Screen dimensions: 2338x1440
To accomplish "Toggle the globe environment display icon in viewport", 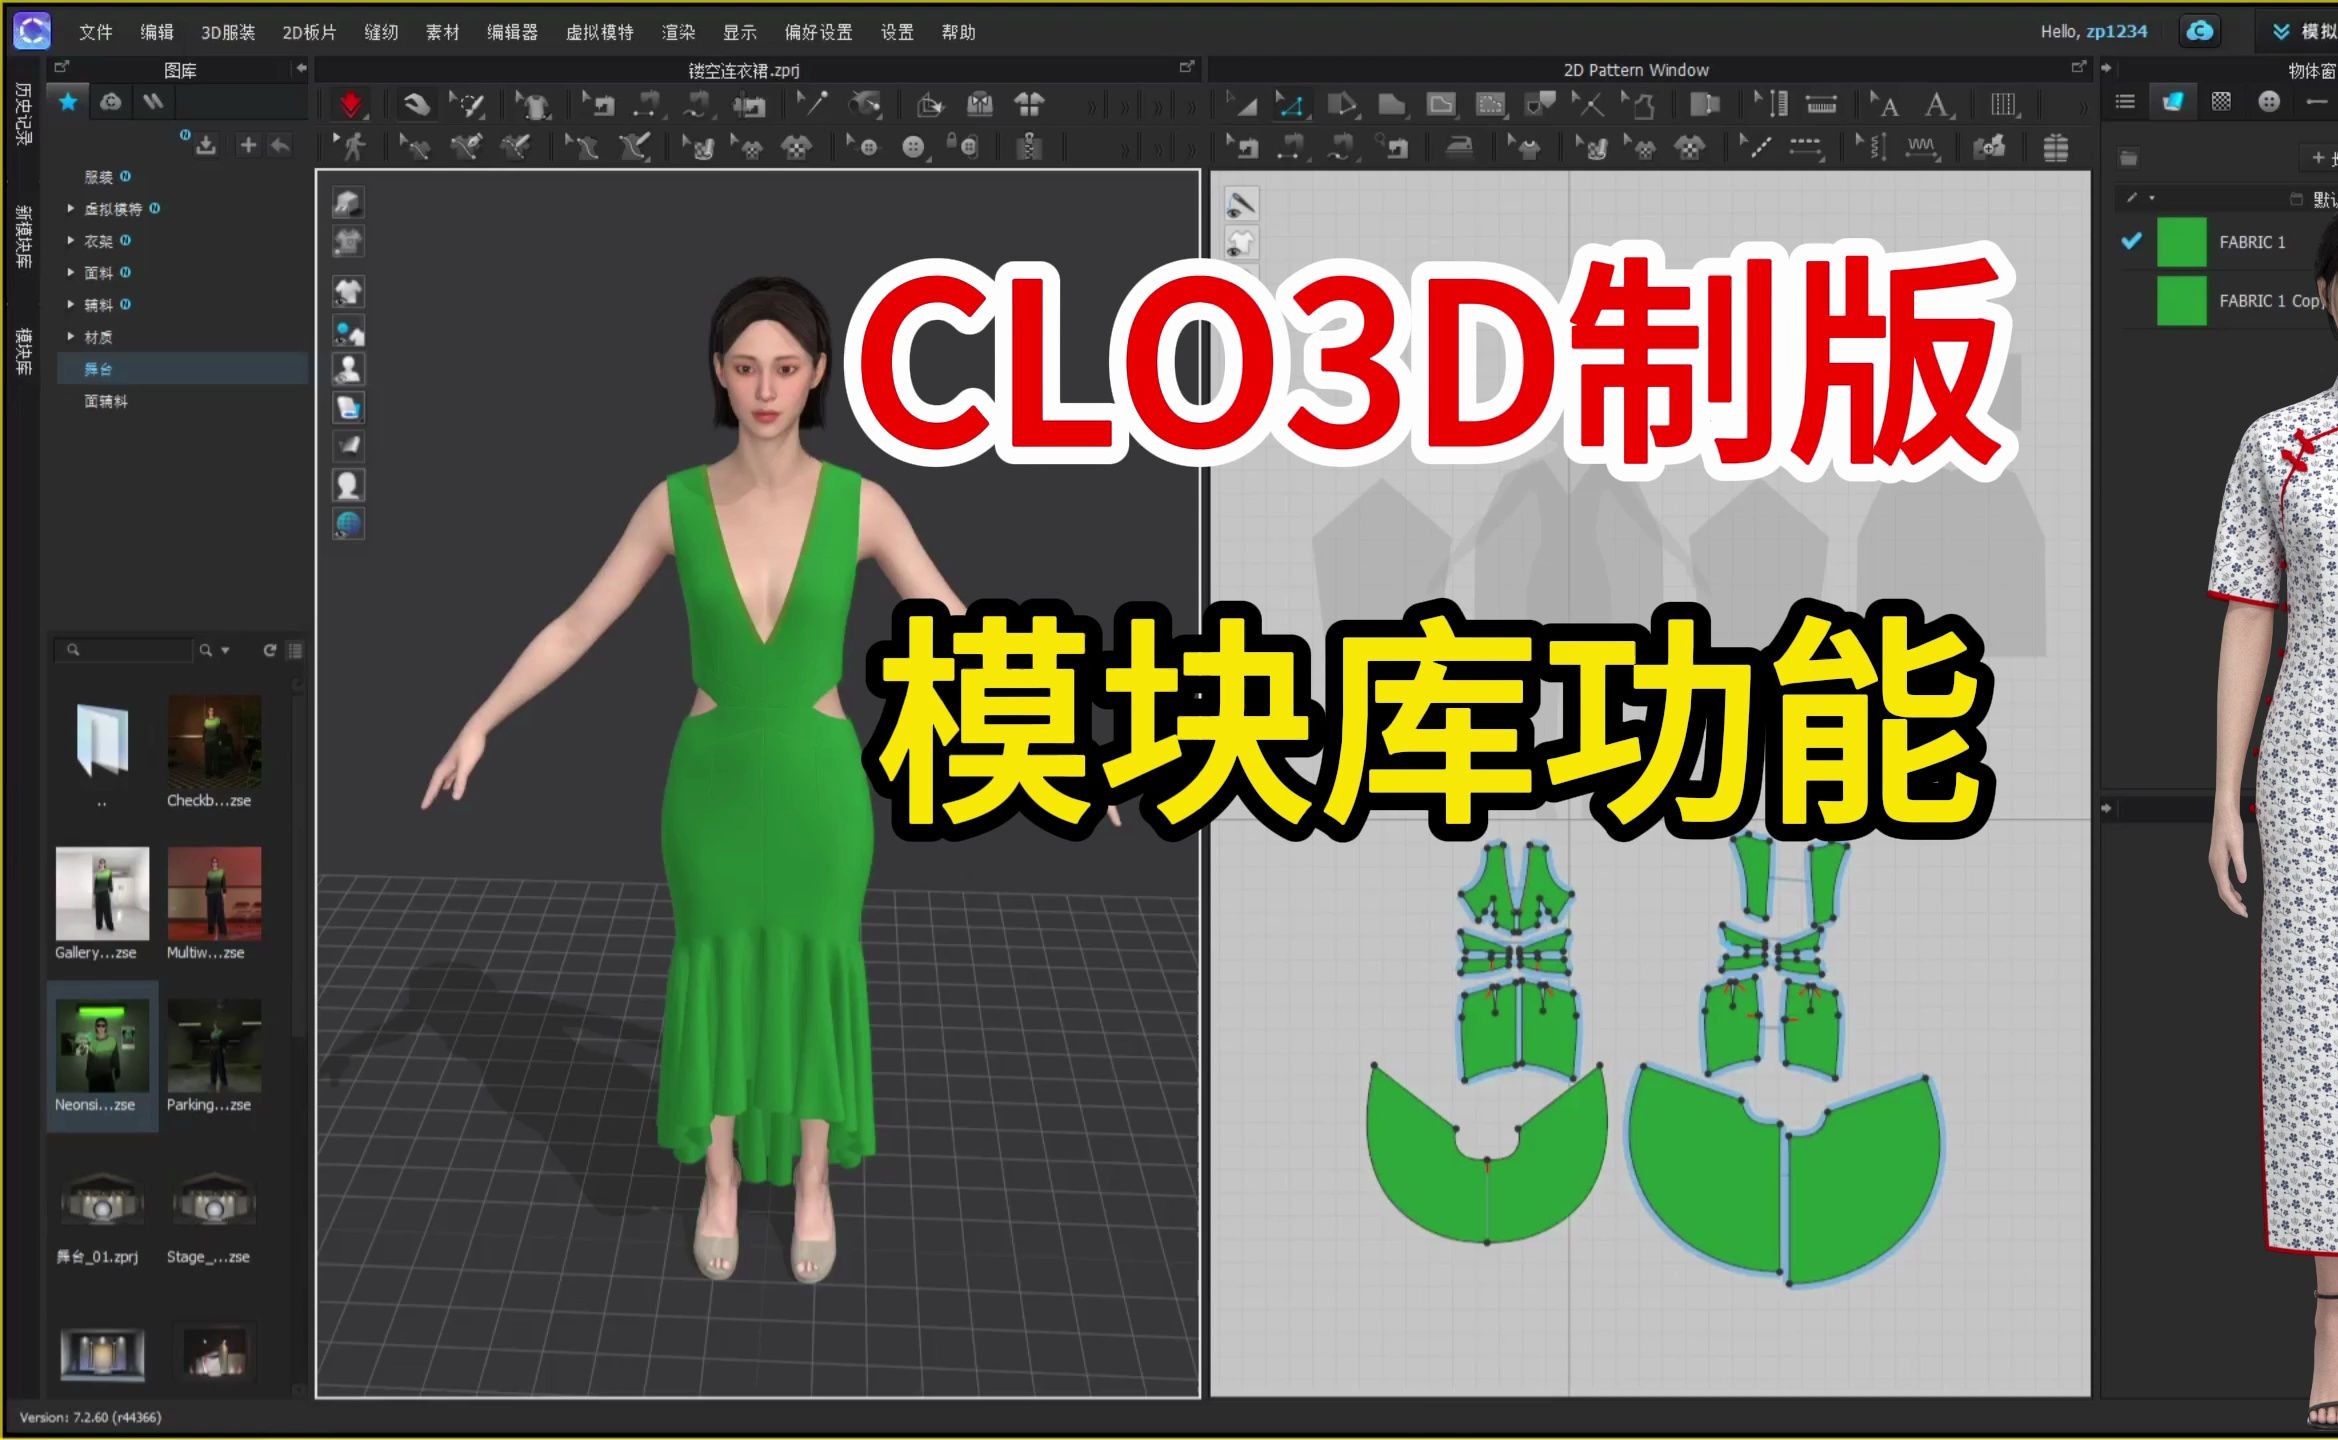I will coord(348,524).
